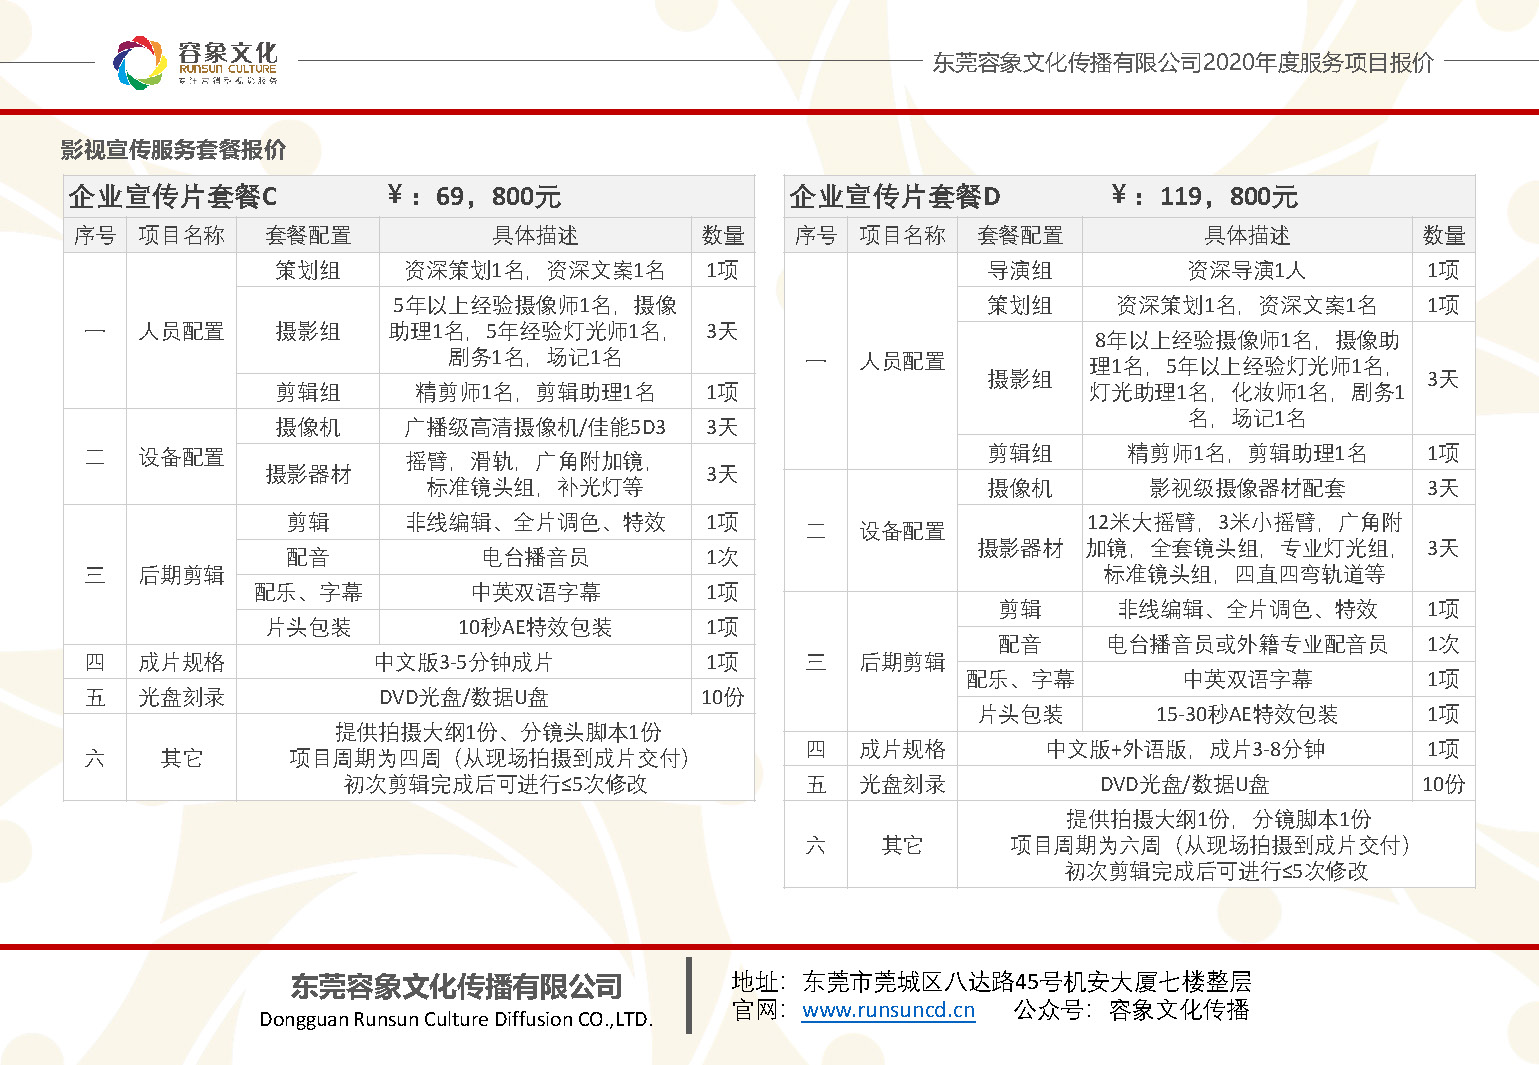The height and width of the screenshot is (1065, 1539).
Task: Select 策划组 cell in package C table
Action: [308, 270]
